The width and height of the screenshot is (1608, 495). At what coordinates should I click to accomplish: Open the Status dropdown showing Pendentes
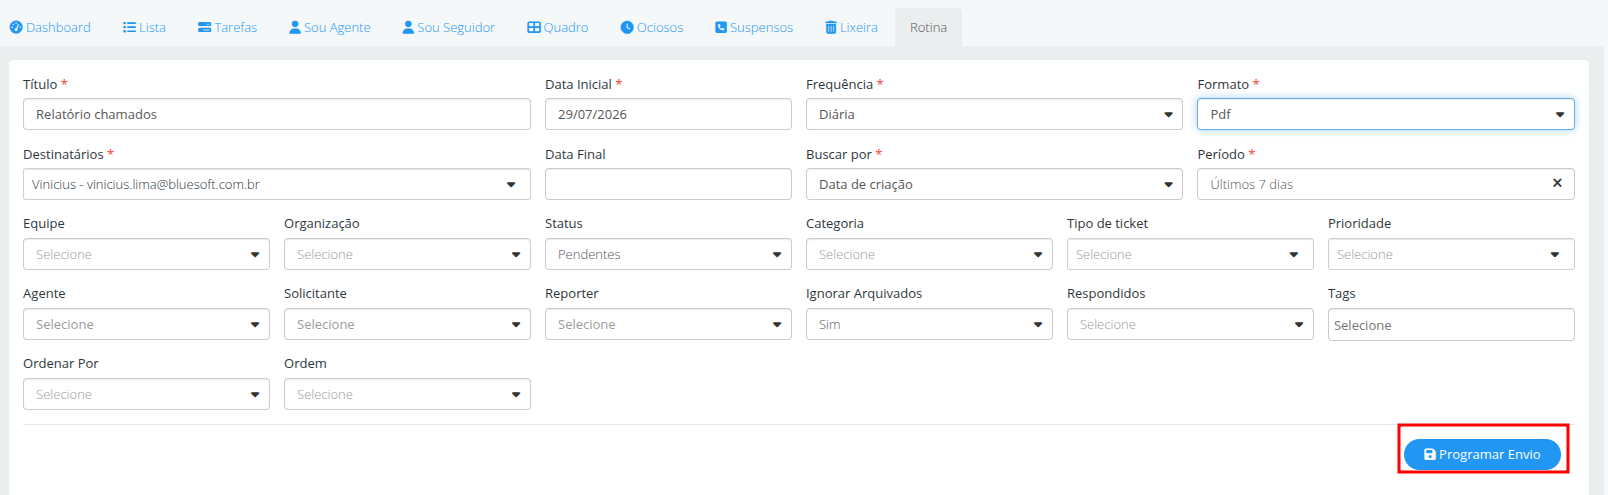tap(668, 254)
